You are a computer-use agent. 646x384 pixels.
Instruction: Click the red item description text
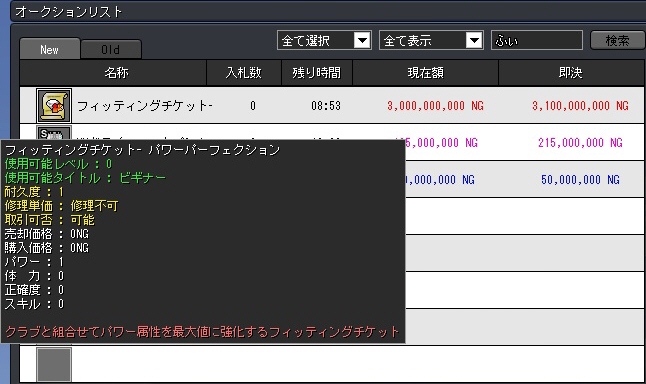[202, 332]
